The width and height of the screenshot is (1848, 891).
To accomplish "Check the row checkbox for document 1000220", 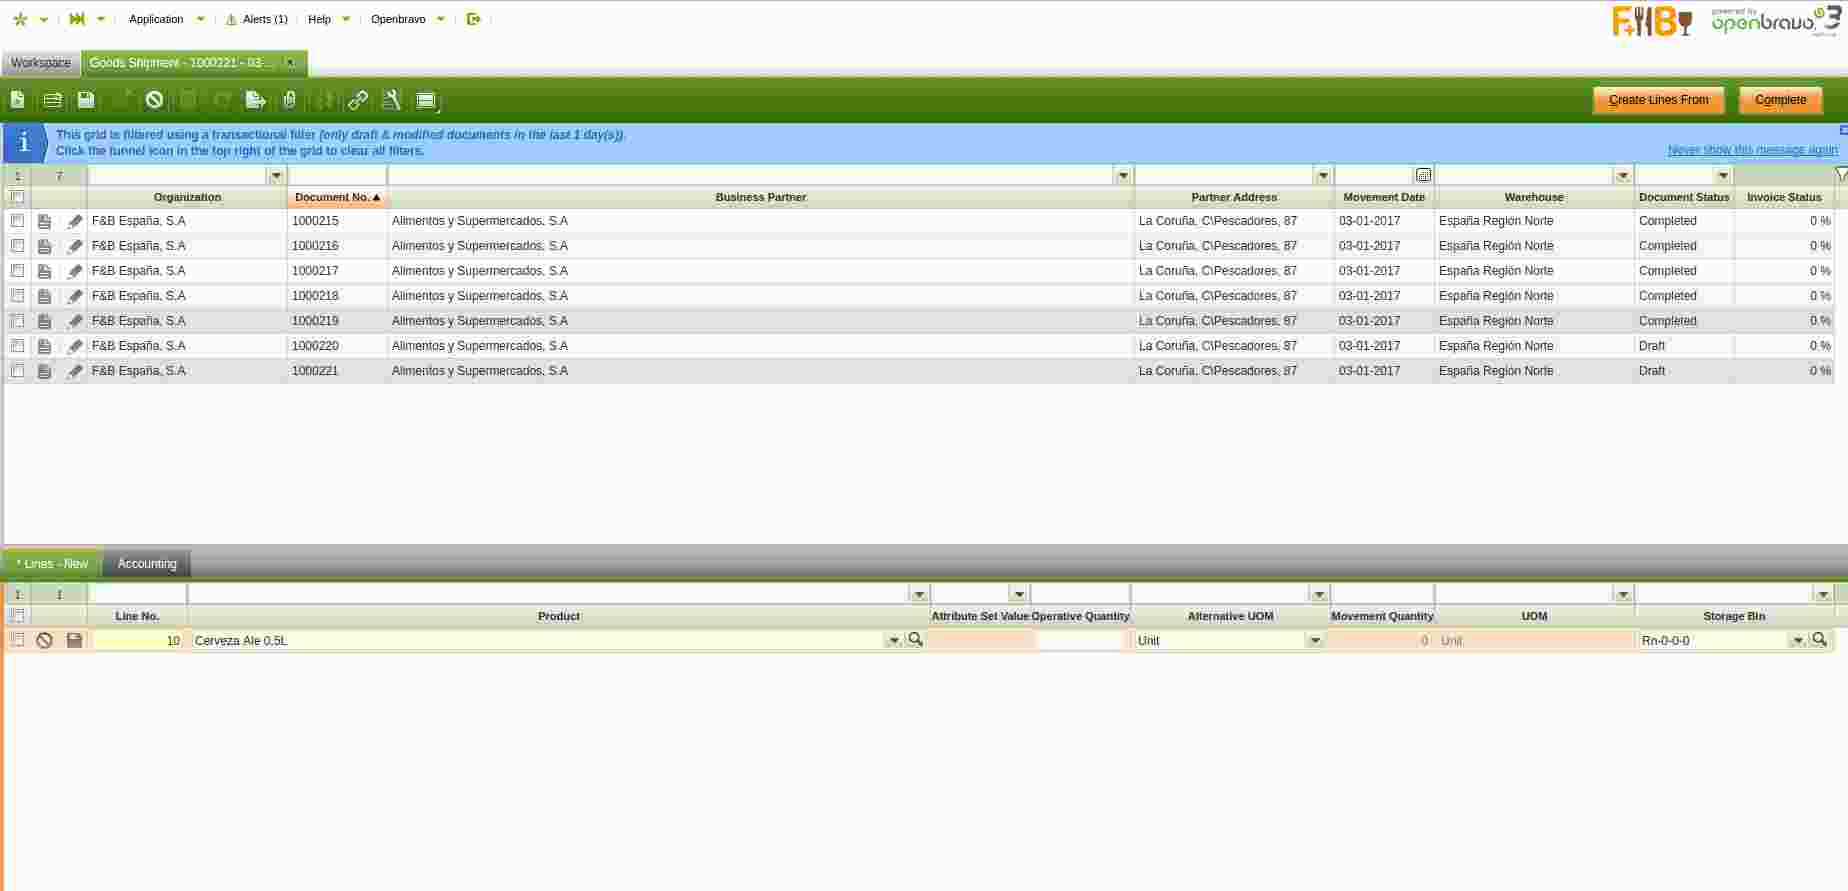I will [x=17, y=346].
